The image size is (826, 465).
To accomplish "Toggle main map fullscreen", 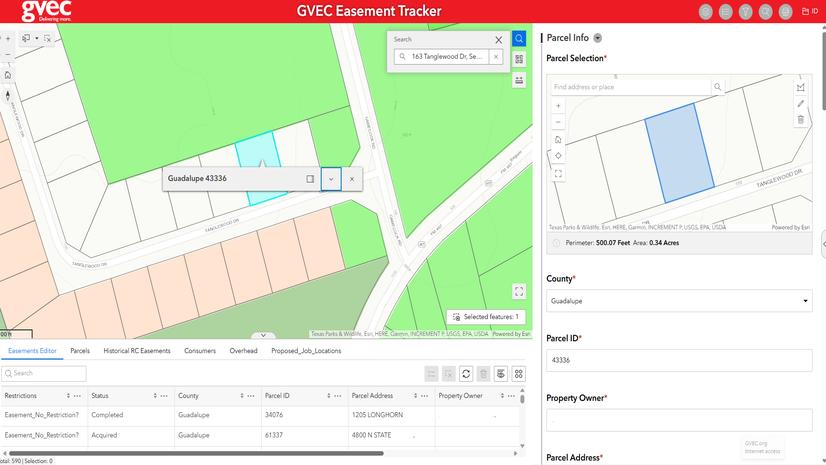I will click(x=519, y=291).
